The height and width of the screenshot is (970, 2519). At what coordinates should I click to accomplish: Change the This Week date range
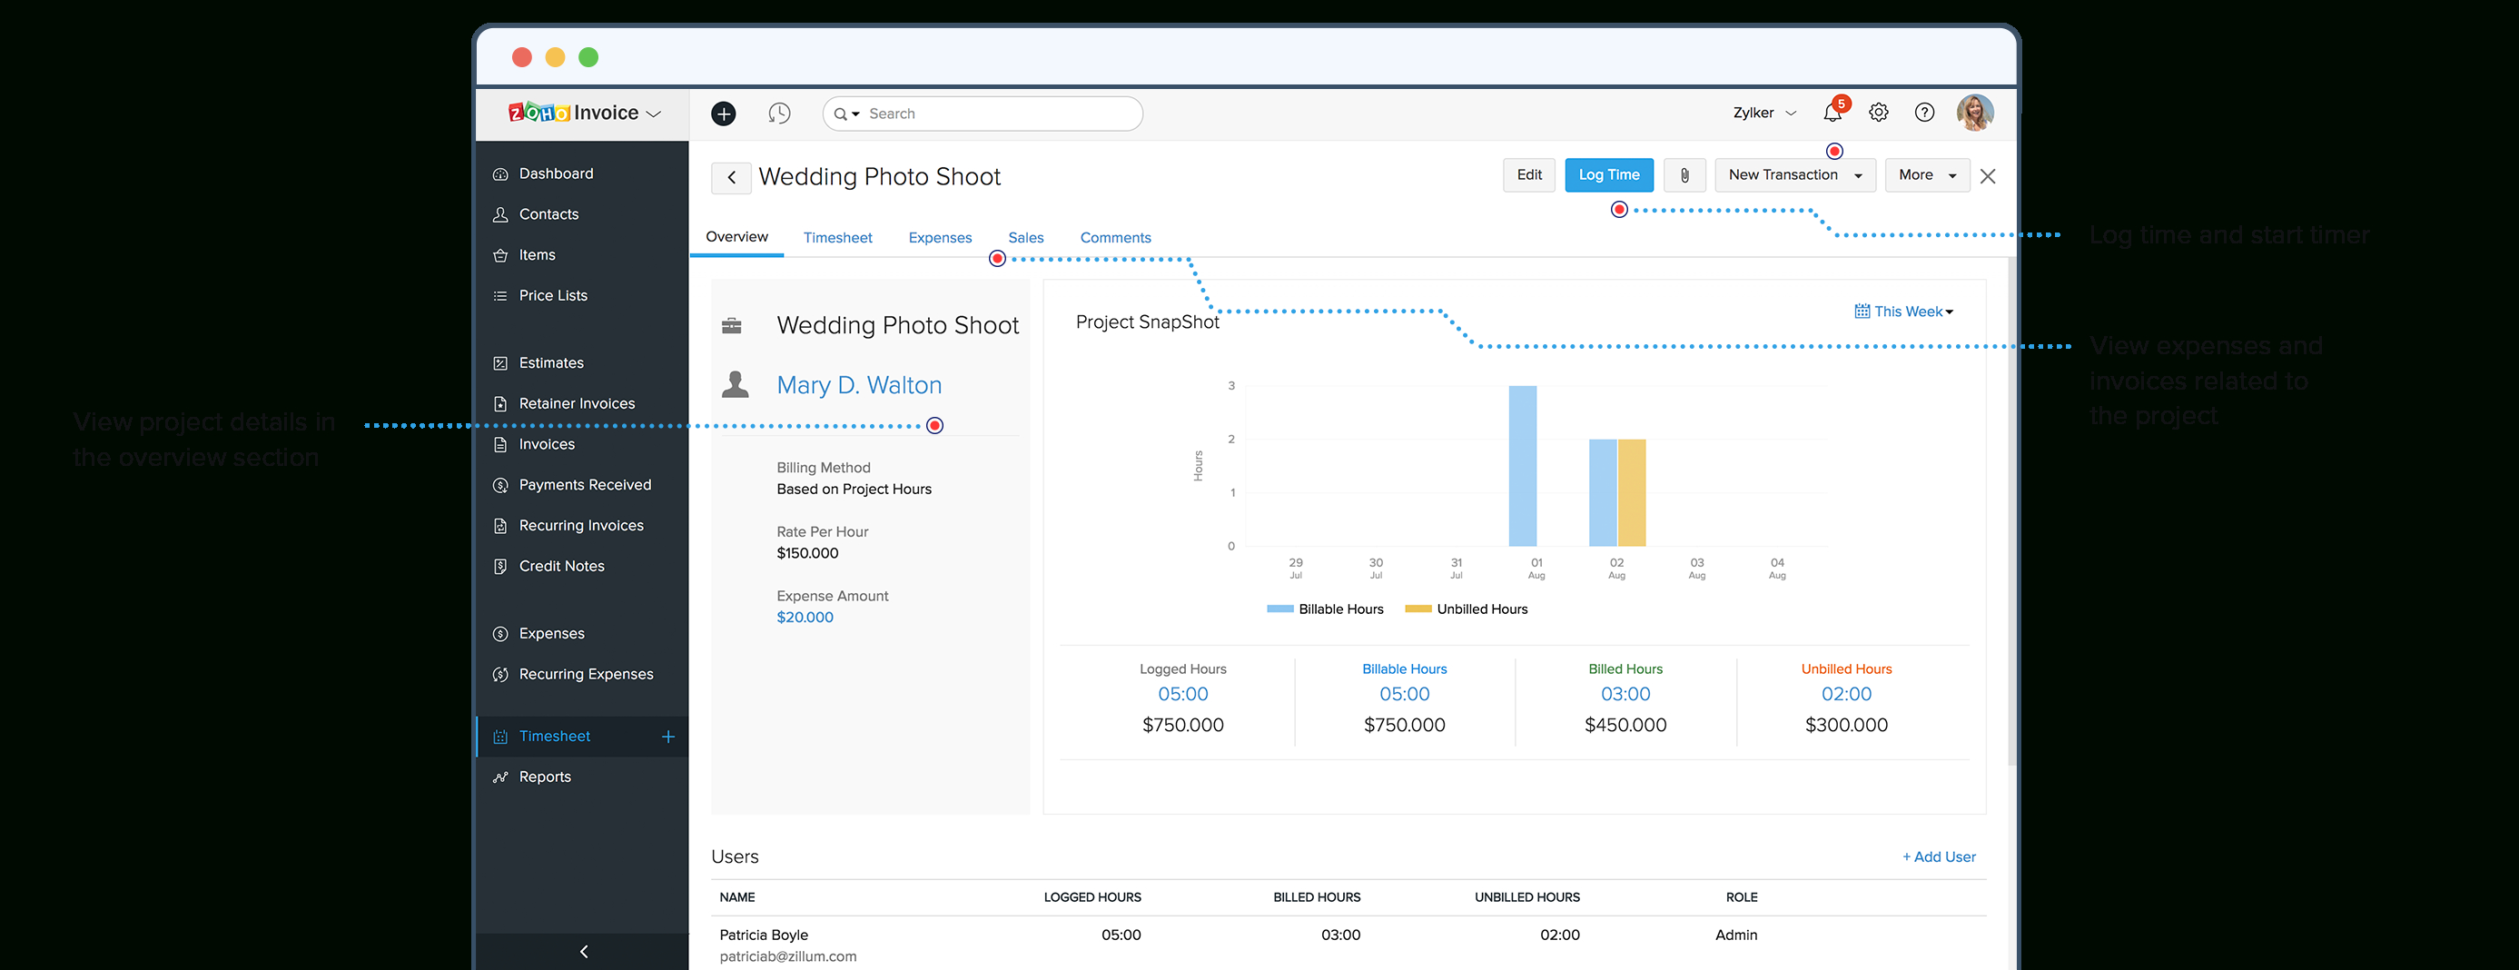(1903, 311)
